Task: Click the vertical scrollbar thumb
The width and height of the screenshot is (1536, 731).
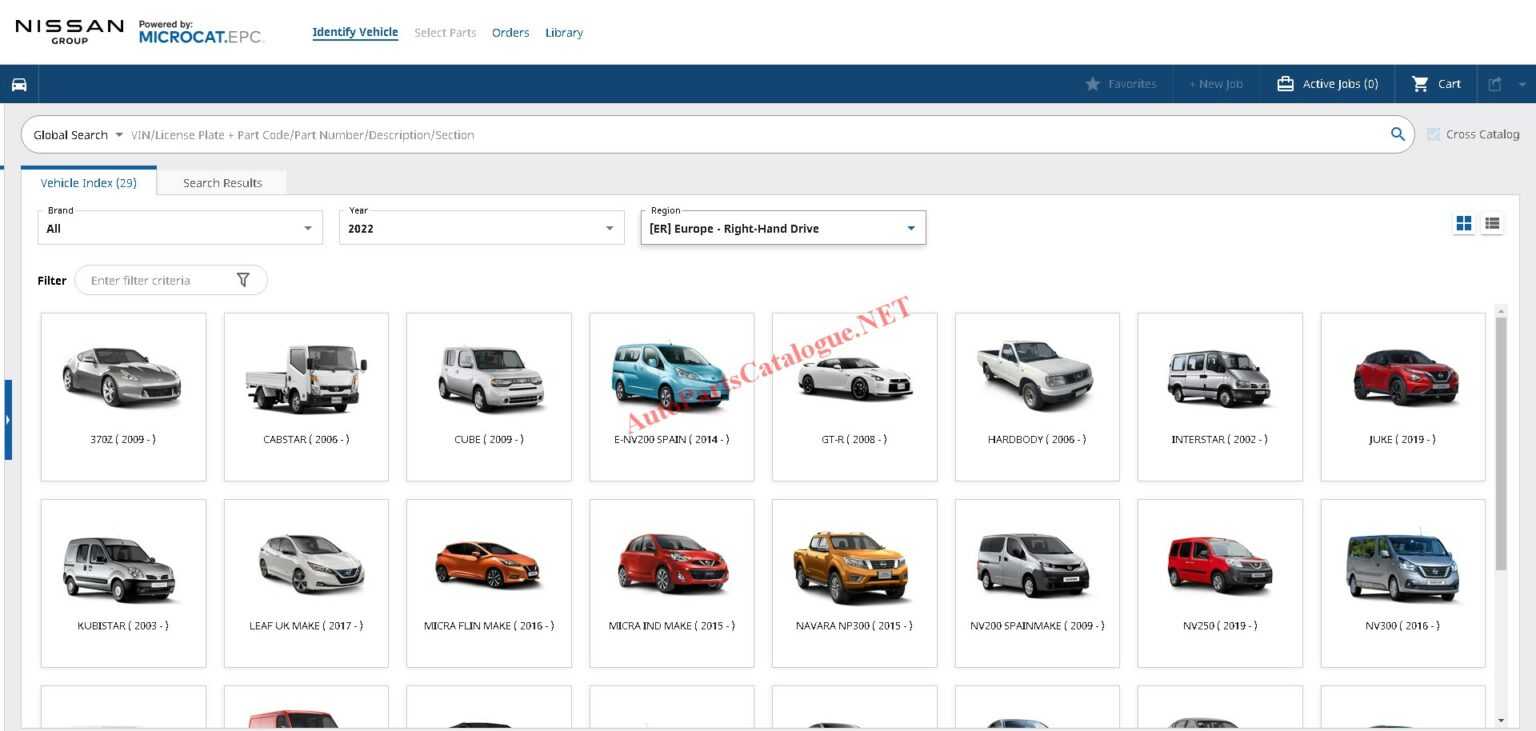Action: point(1501,444)
